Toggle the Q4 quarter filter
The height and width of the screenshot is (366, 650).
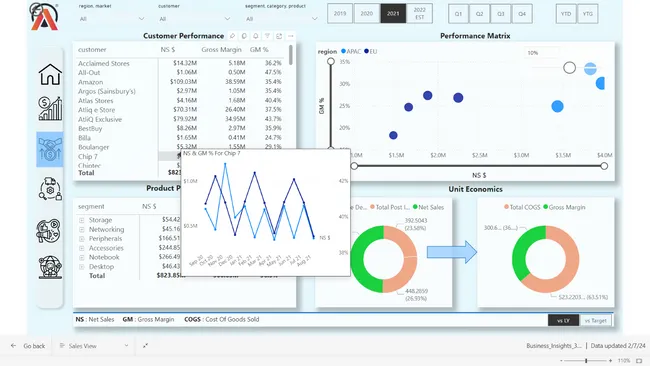(522, 14)
